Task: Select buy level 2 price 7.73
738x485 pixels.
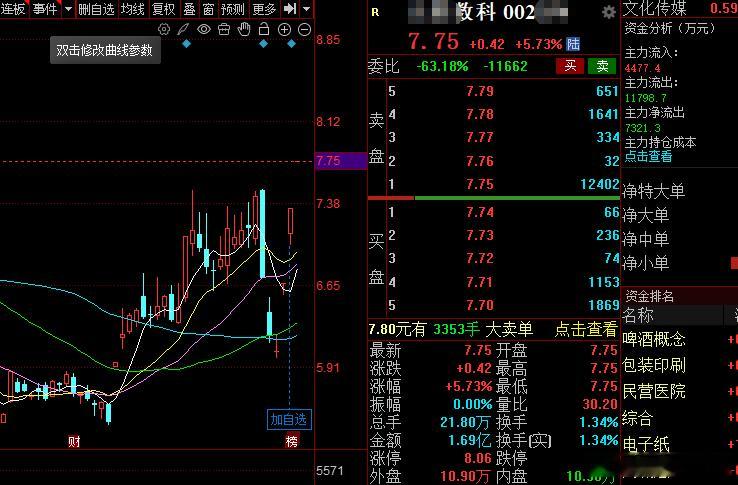Action: [480, 235]
